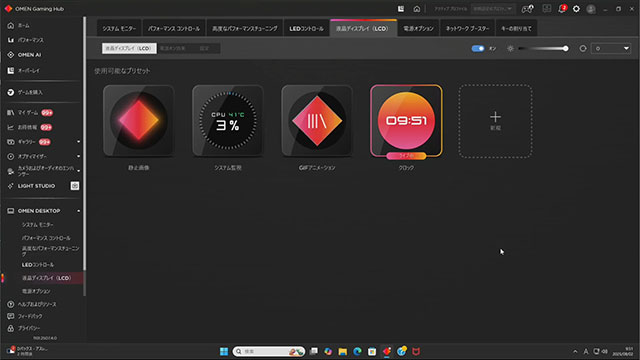The image size is (640, 360).
Task: Adjust the LCD brightness slider handle
Action: point(565,49)
